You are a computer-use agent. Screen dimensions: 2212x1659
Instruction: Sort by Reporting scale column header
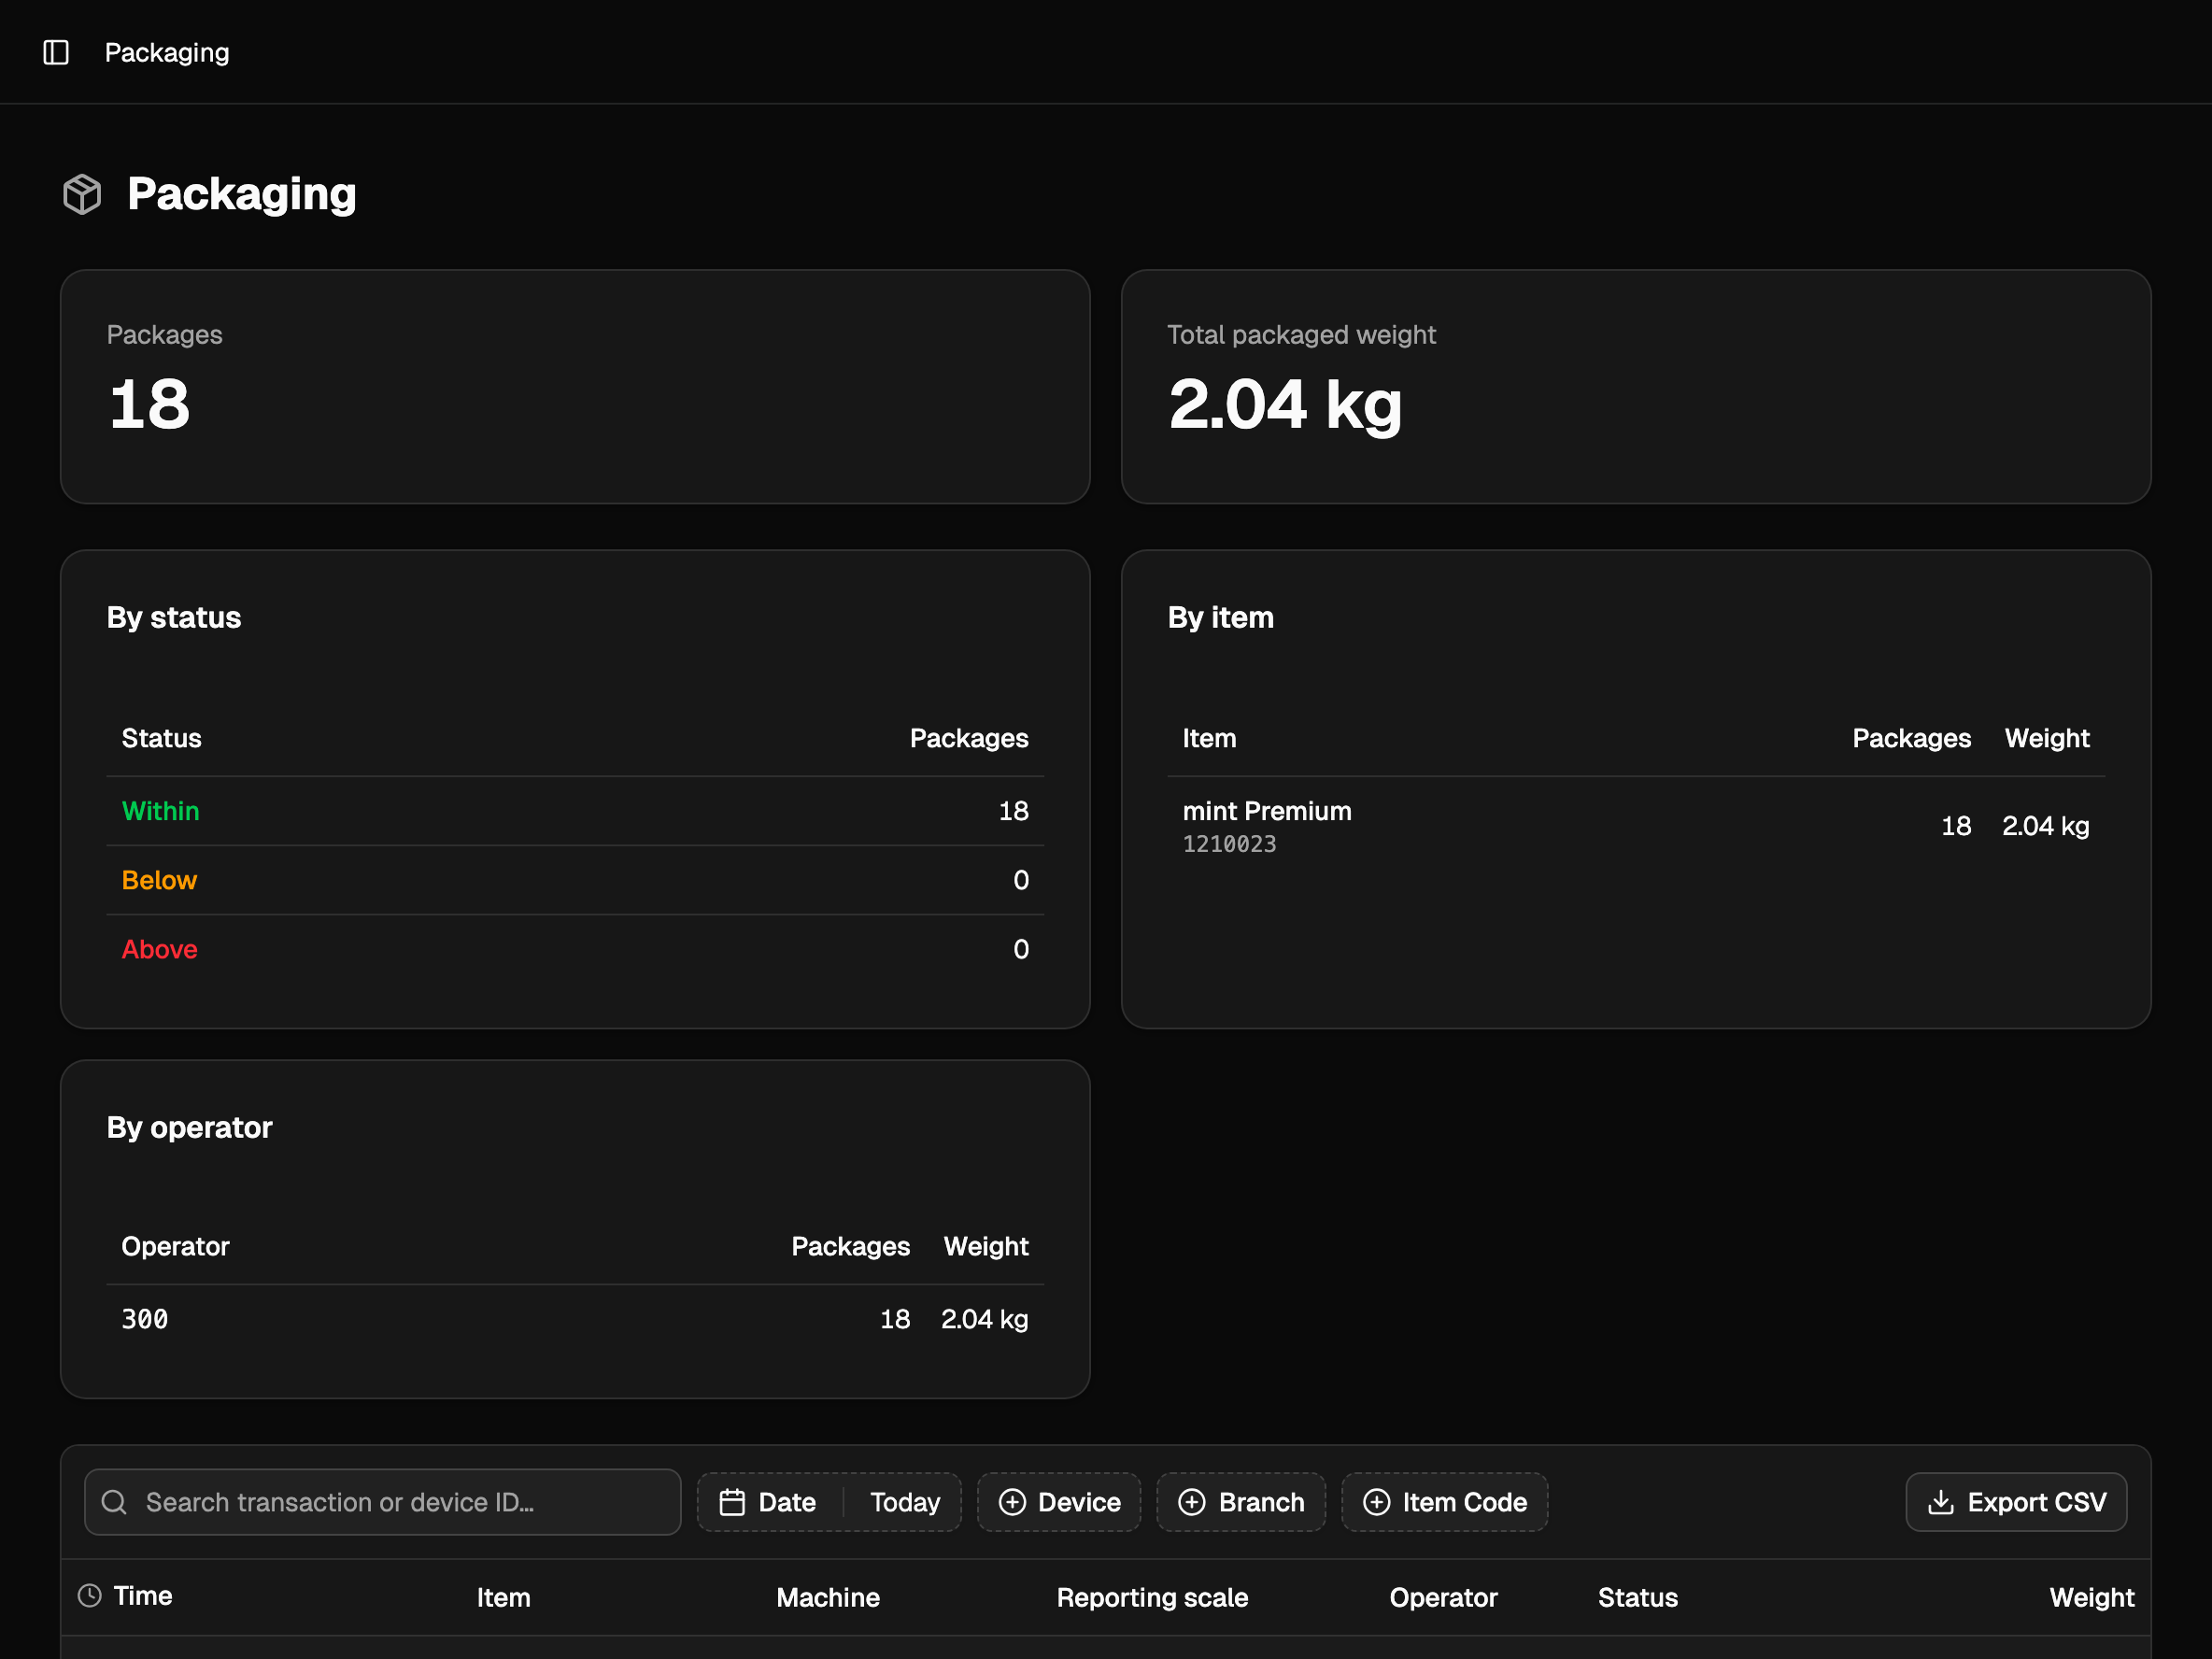click(x=1152, y=1597)
